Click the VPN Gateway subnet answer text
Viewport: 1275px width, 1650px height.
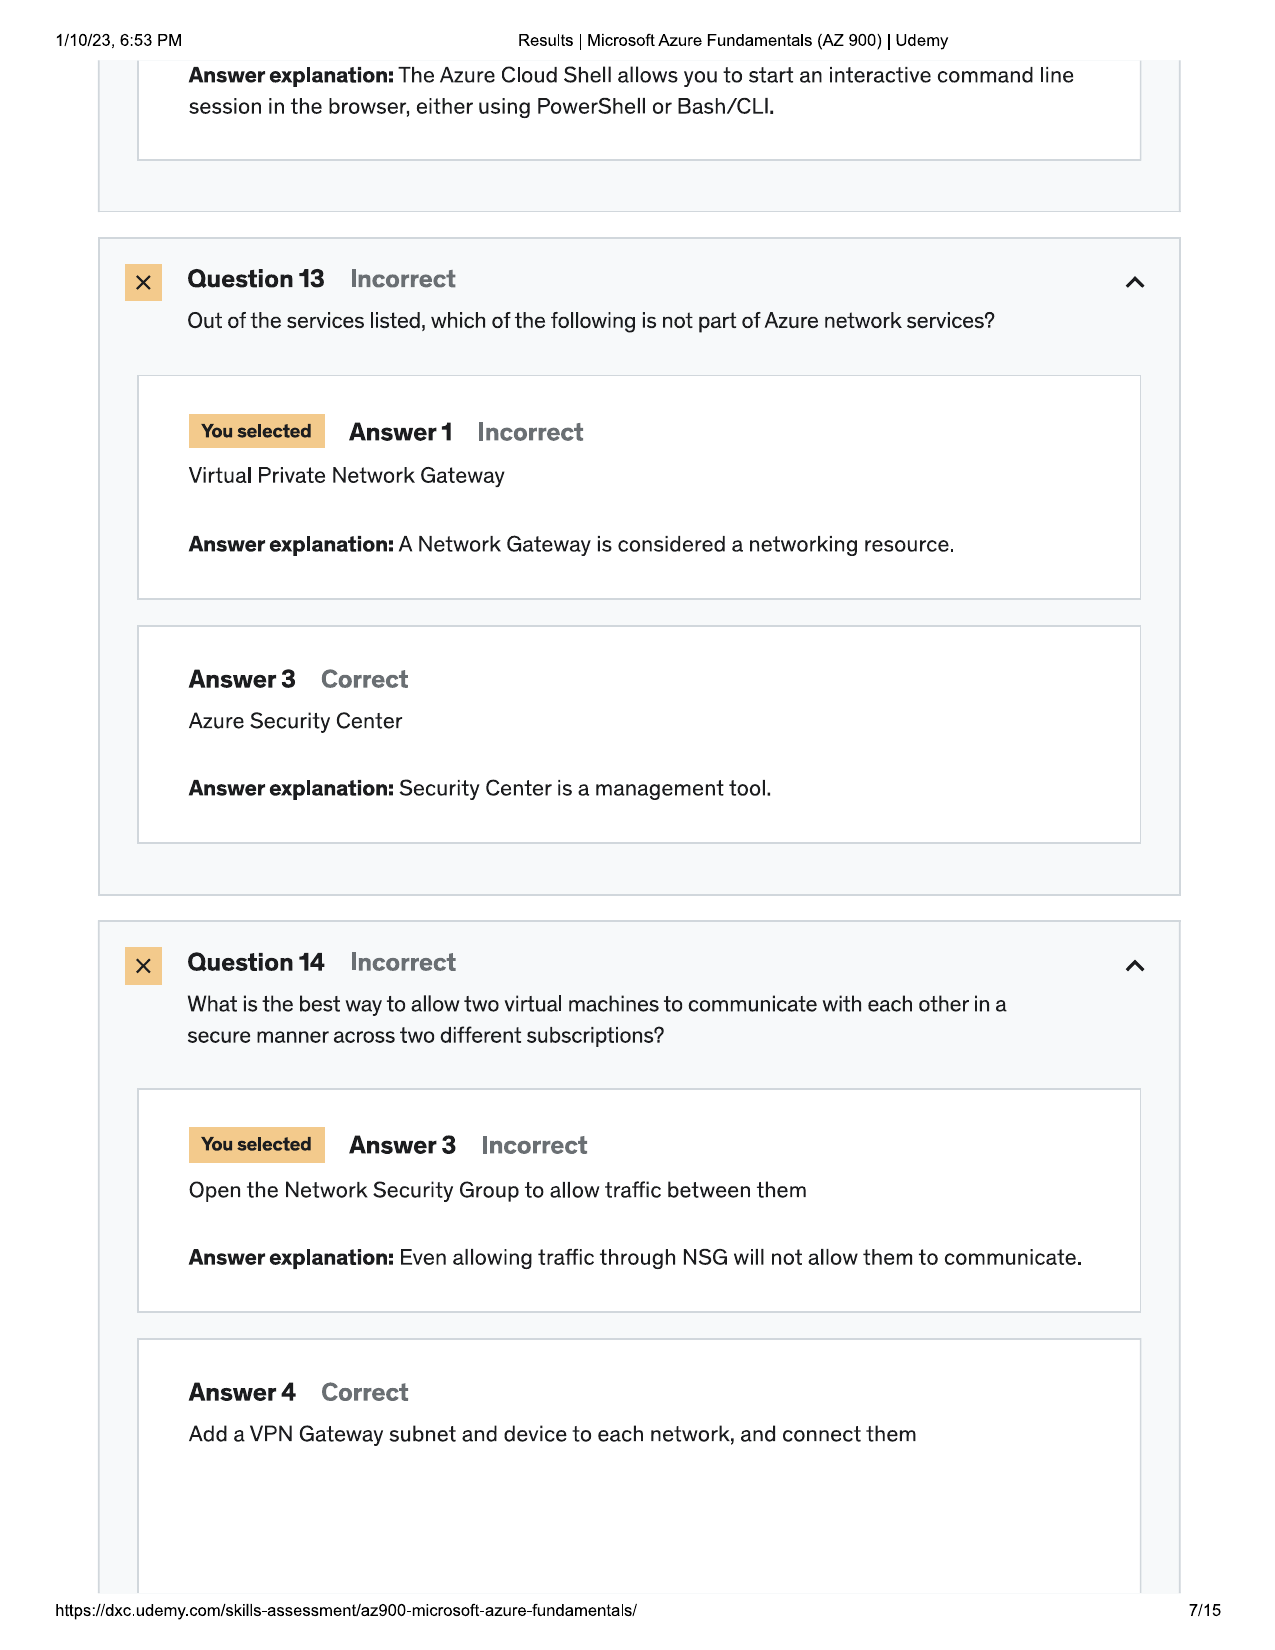(552, 1434)
